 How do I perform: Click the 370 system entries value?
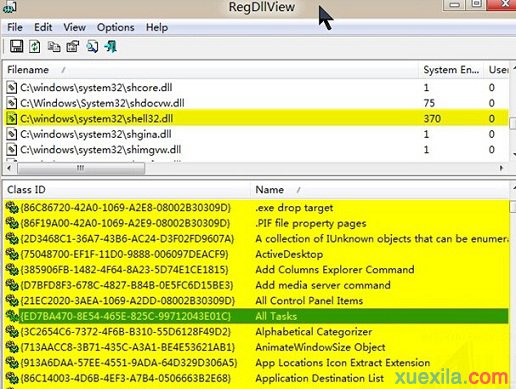pos(432,119)
